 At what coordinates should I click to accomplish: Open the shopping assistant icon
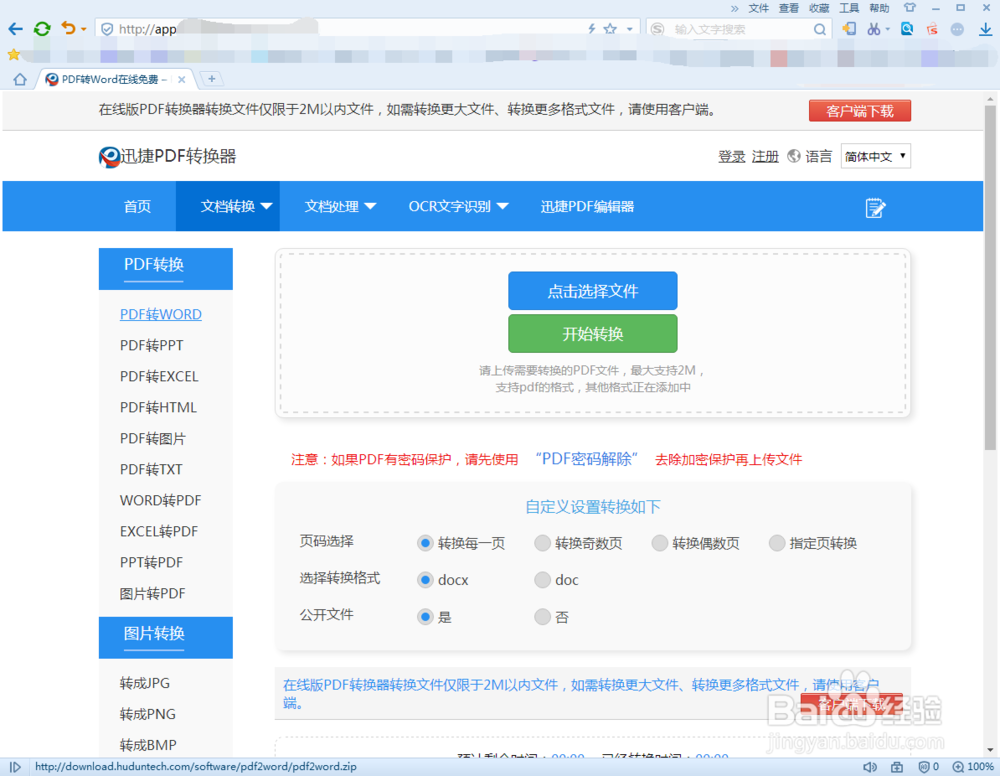(x=930, y=28)
